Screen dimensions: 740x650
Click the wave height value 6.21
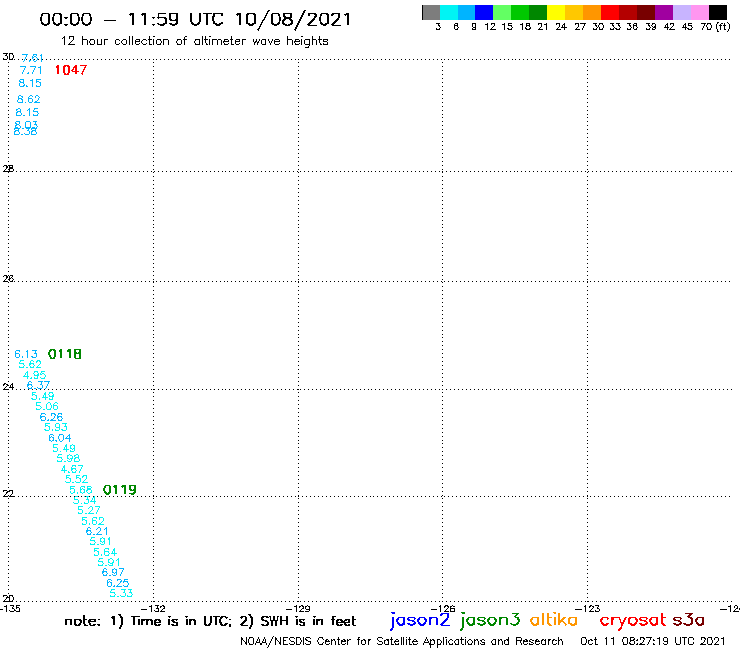[97, 532]
